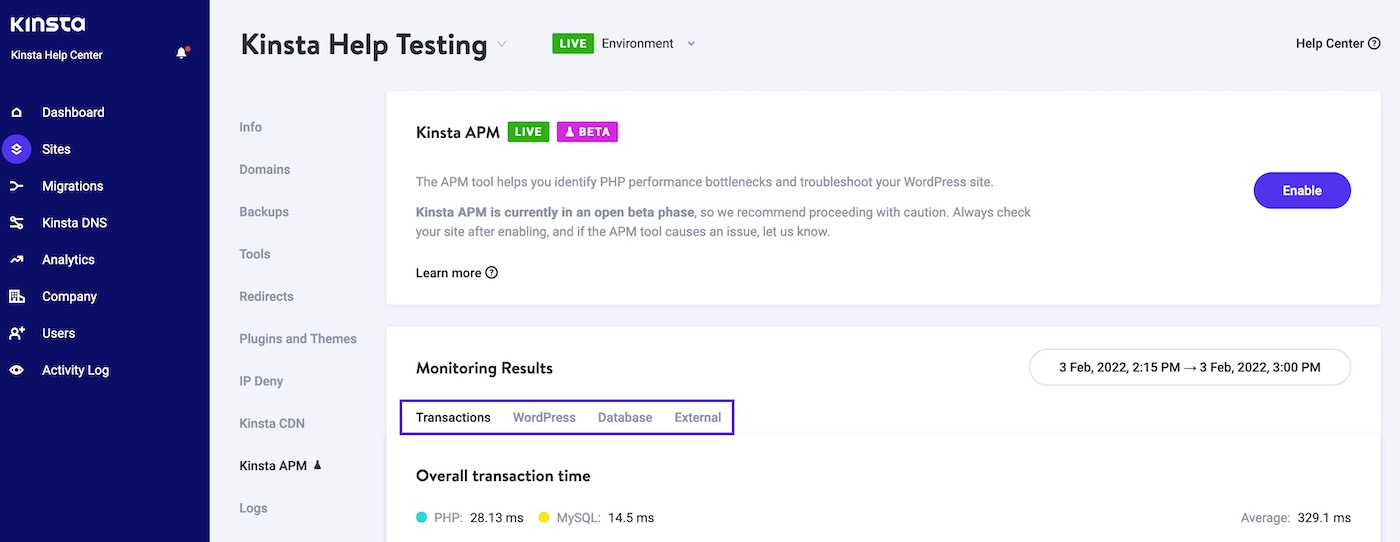Click the Users add-person icon
This screenshot has height=542, width=1400.
[x=17, y=333]
